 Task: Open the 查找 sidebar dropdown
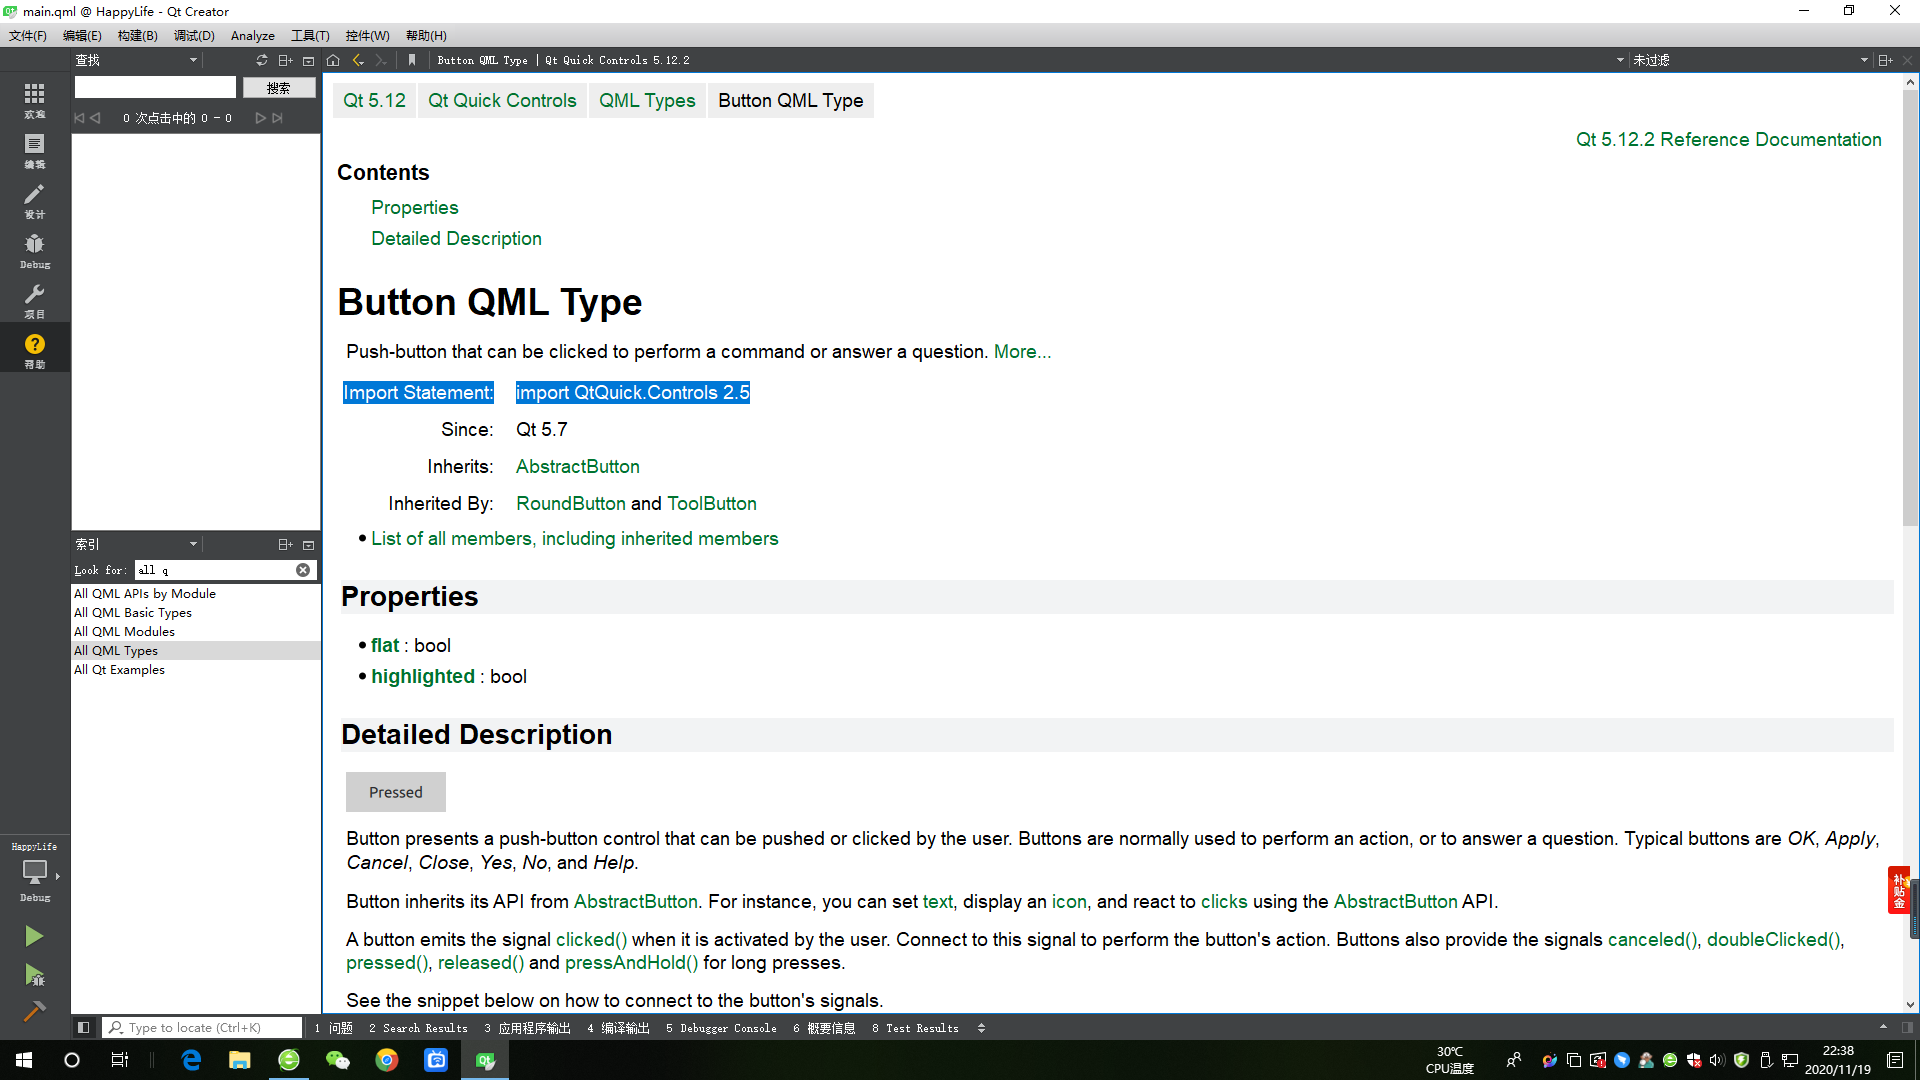pyautogui.click(x=193, y=60)
